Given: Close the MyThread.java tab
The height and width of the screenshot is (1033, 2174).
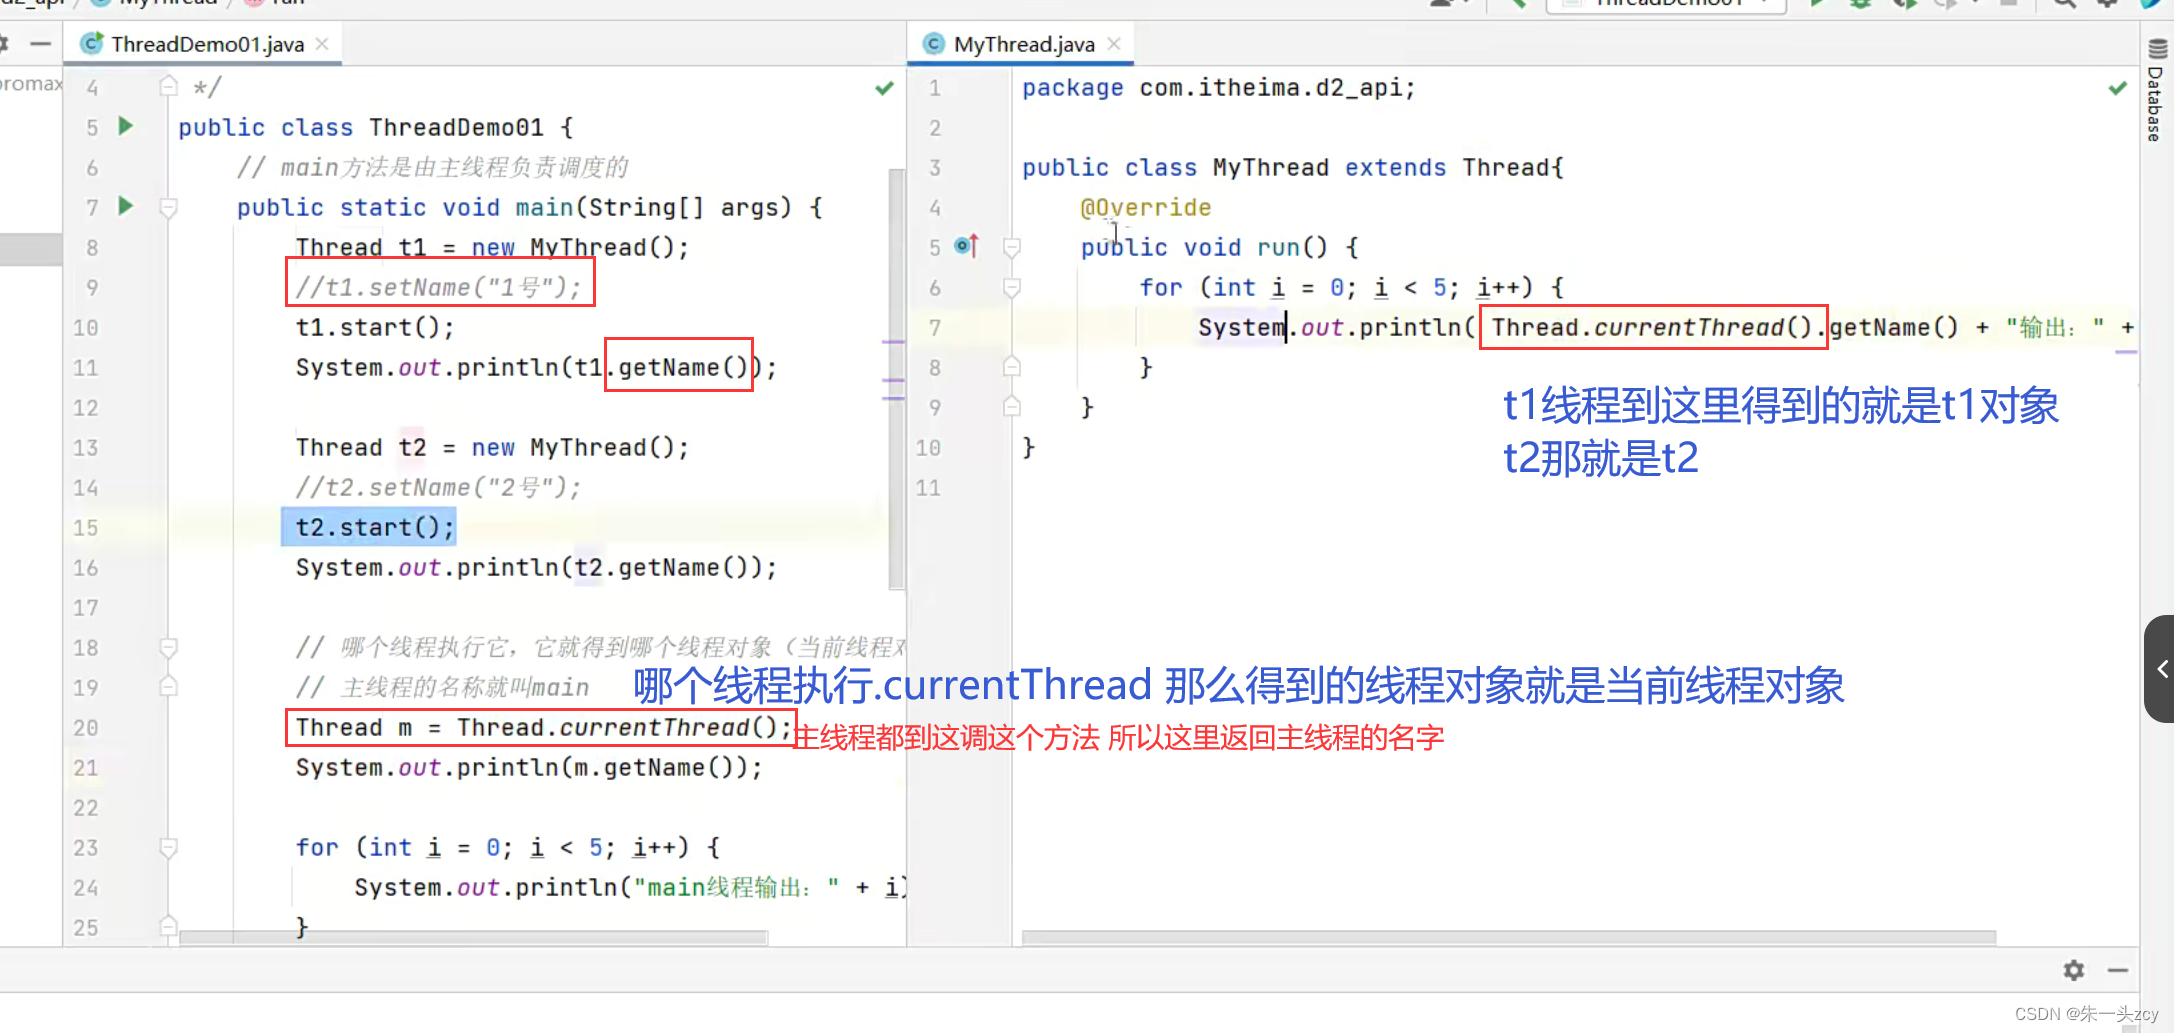Looking at the screenshot, I should click(x=1114, y=44).
